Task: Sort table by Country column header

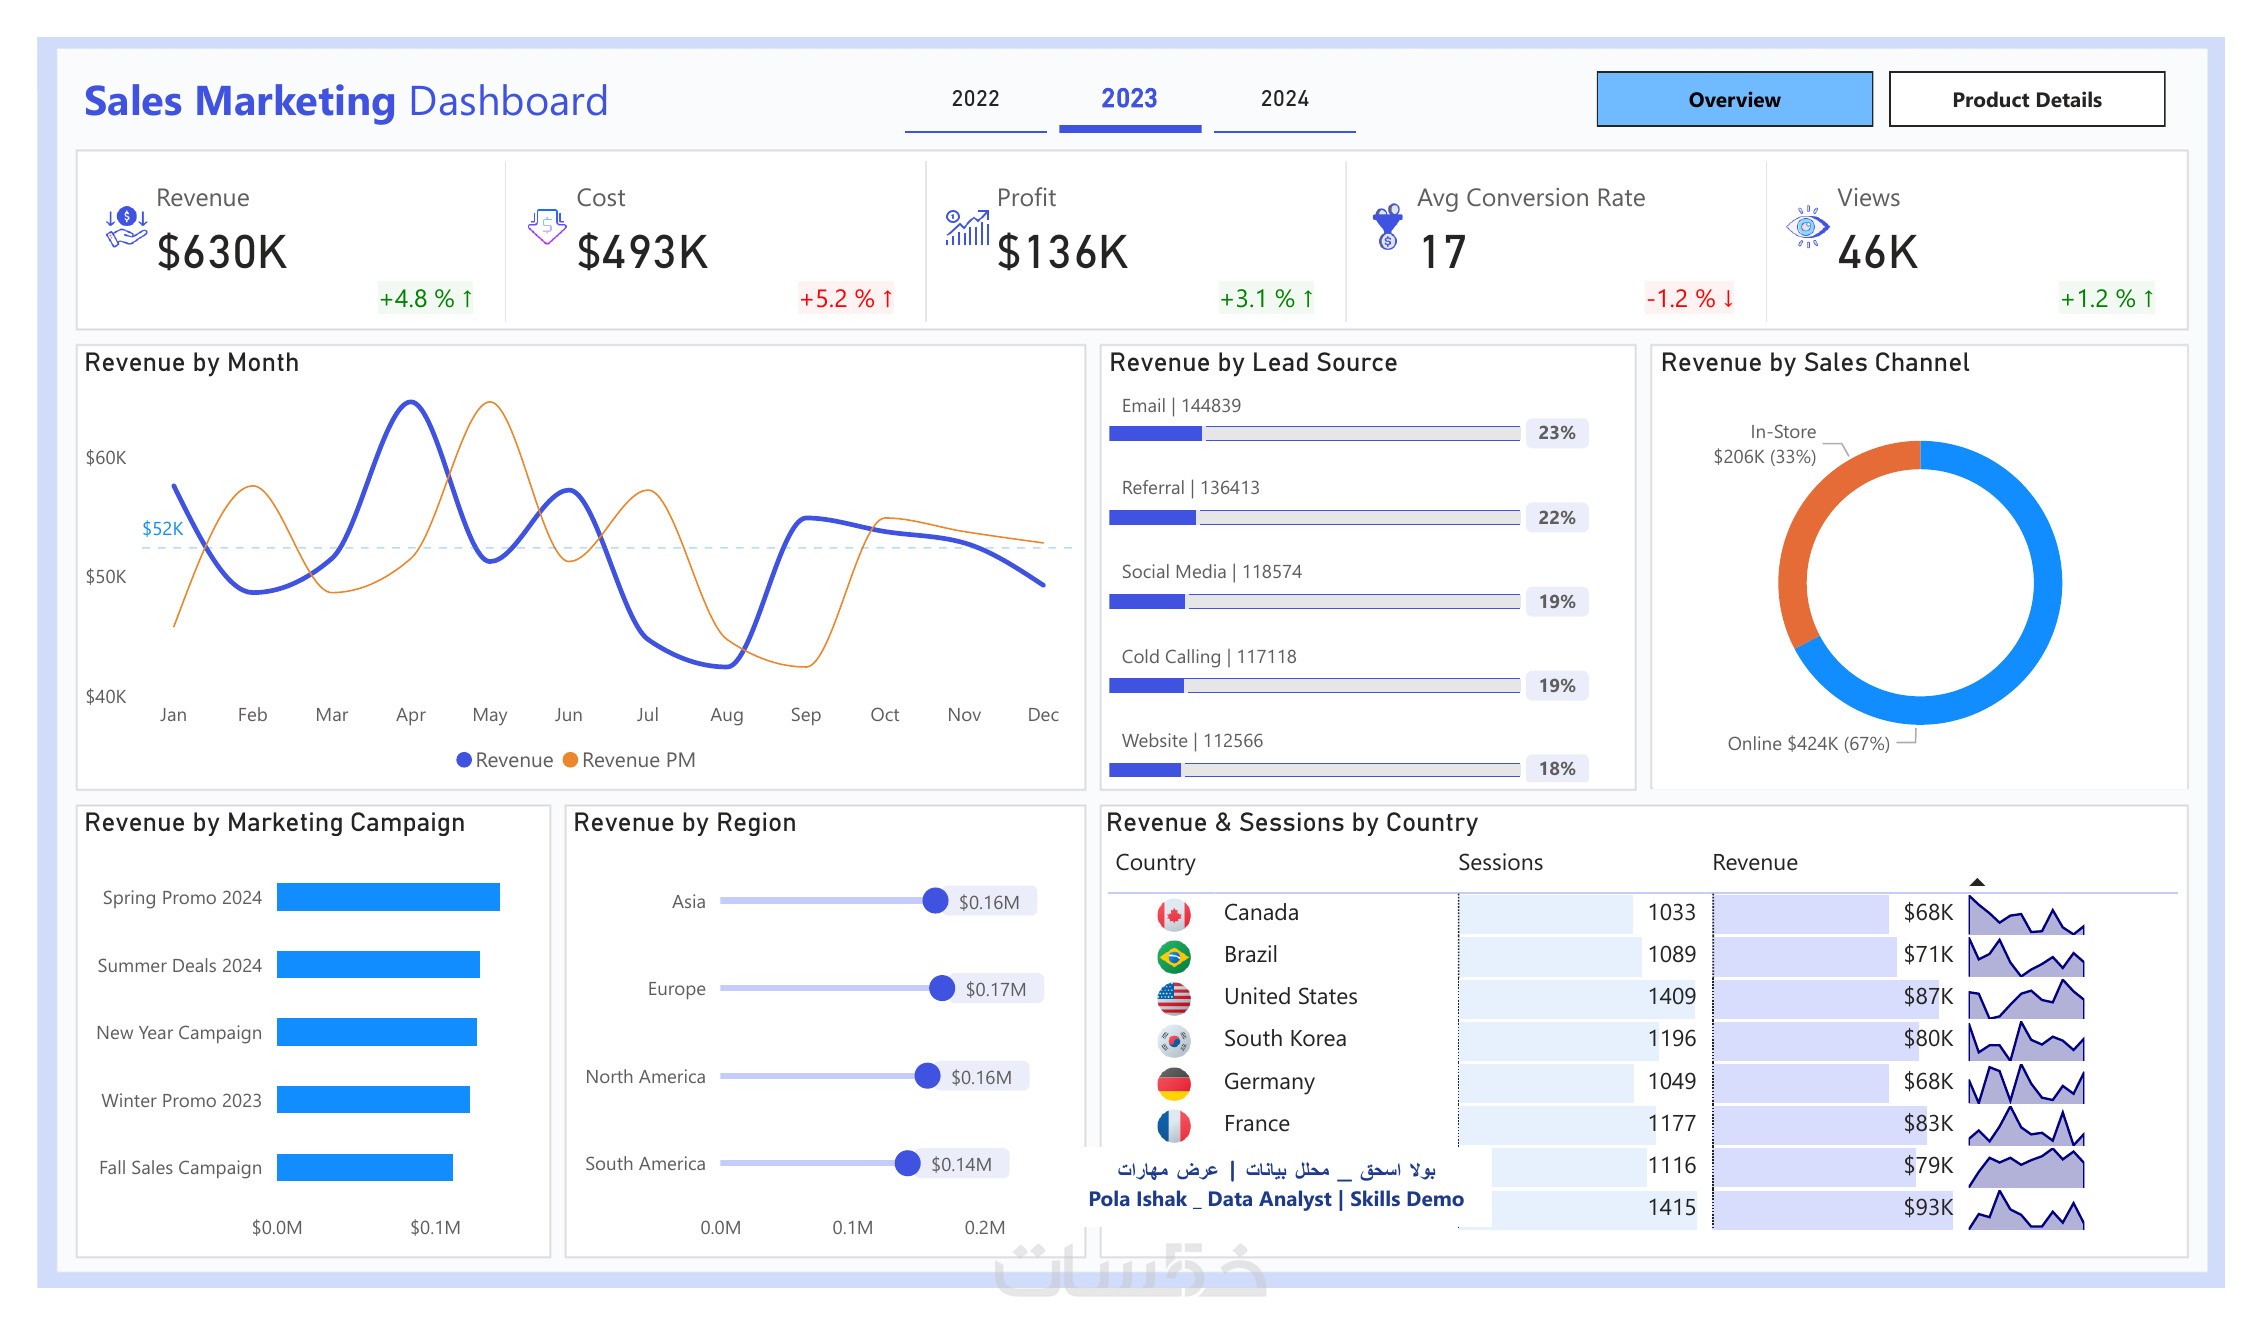Action: click(x=1155, y=862)
